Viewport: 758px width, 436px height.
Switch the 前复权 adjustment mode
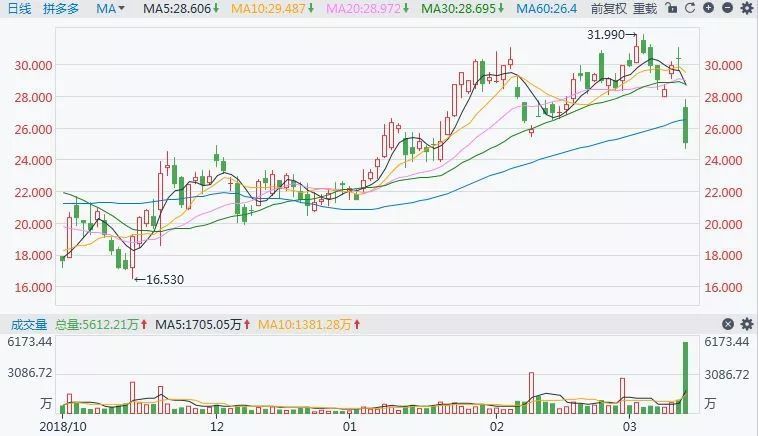click(x=609, y=9)
